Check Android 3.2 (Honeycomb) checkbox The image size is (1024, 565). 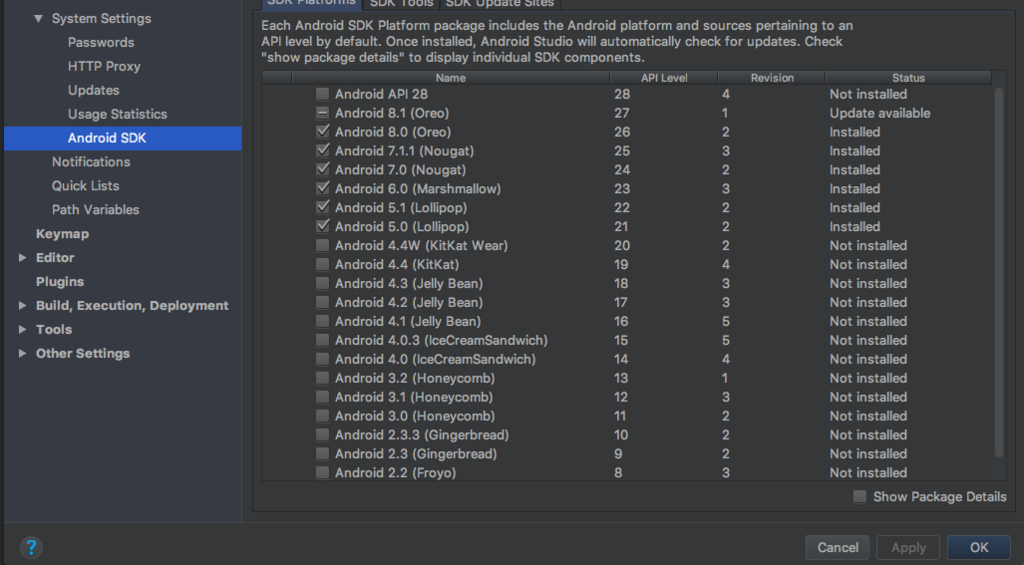point(322,378)
